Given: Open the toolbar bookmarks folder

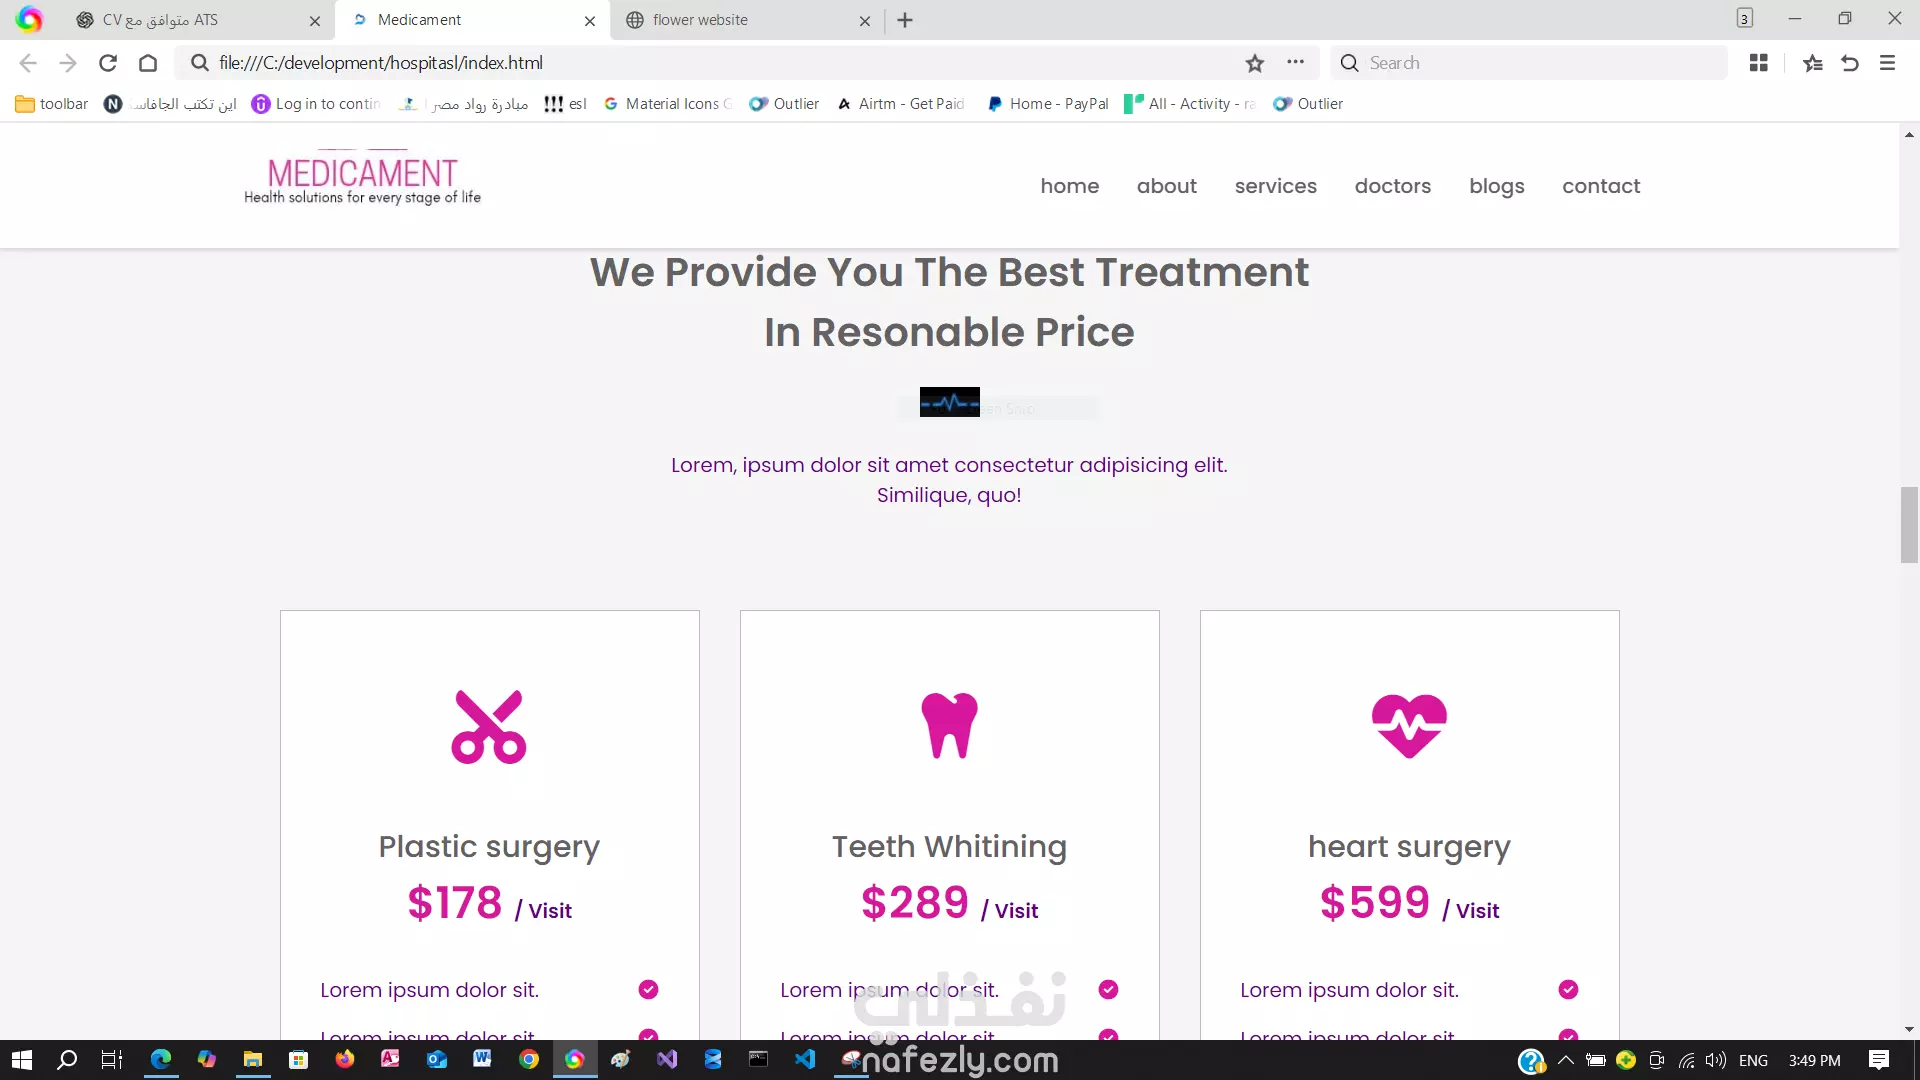Looking at the screenshot, I should click(x=52, y=104).
